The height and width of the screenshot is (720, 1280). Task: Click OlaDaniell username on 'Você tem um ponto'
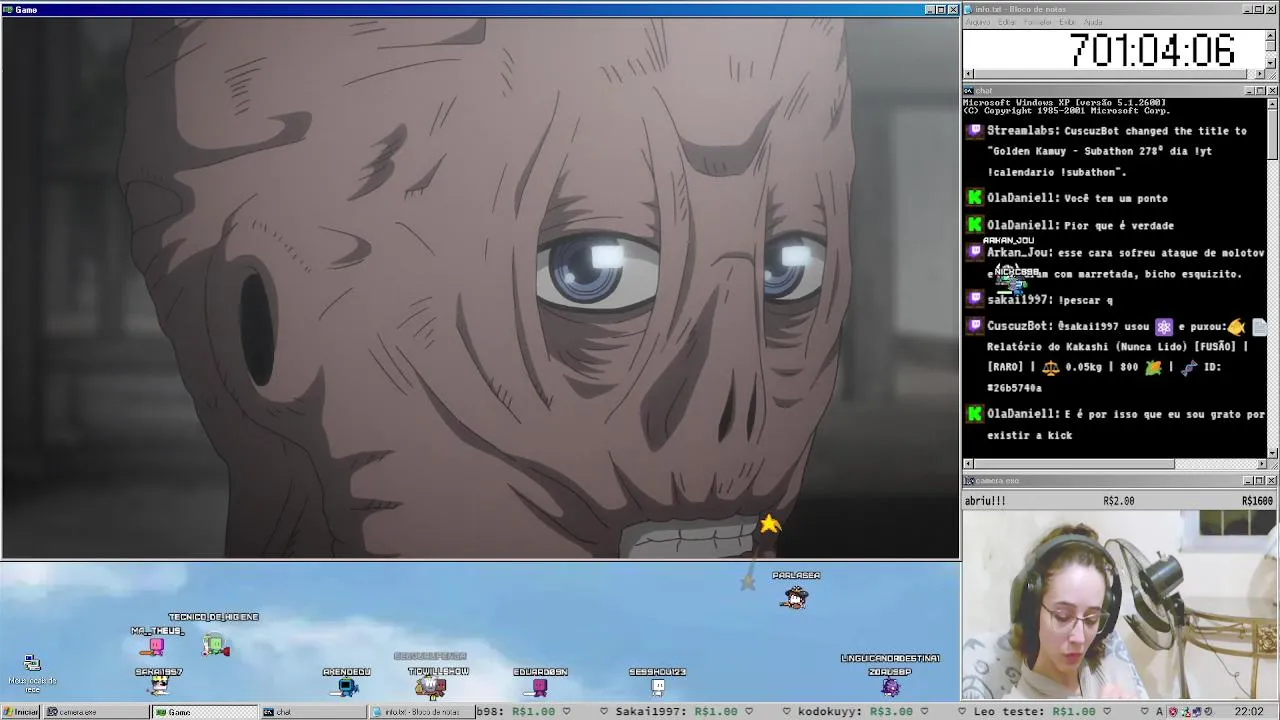click(x=1023, y=198)
